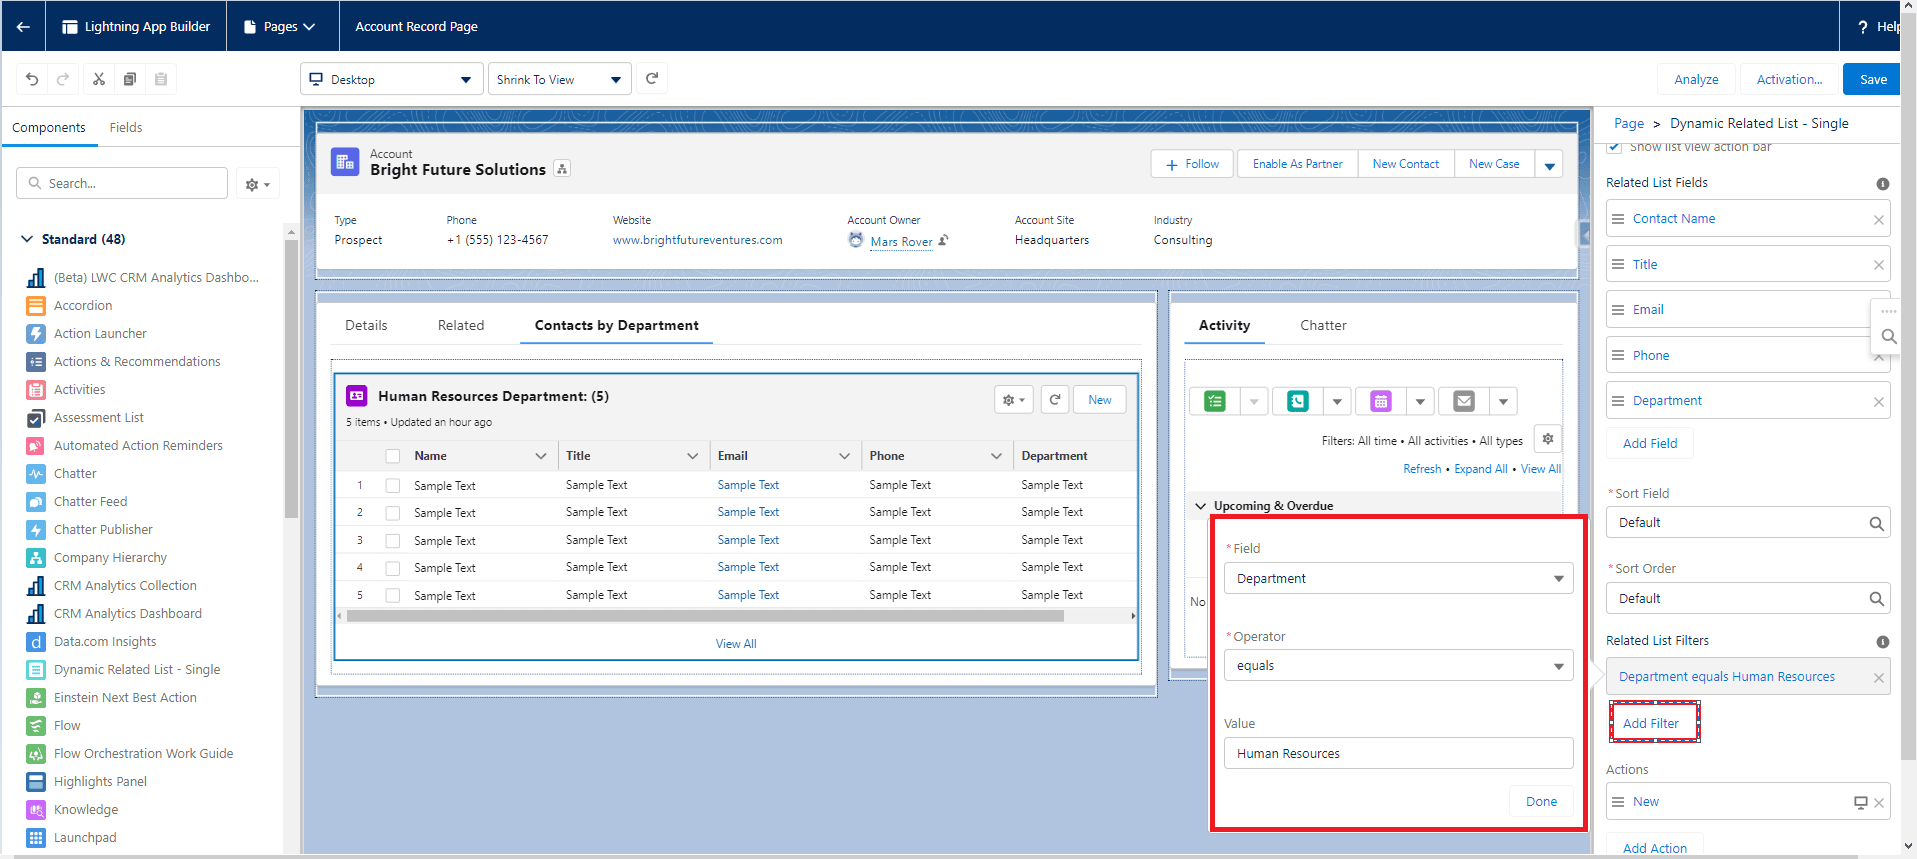Image resolution: width=1917 pixels, height=859 pixels.
Task: Refresh the Human Resources related list
Action: (1055, 400)
